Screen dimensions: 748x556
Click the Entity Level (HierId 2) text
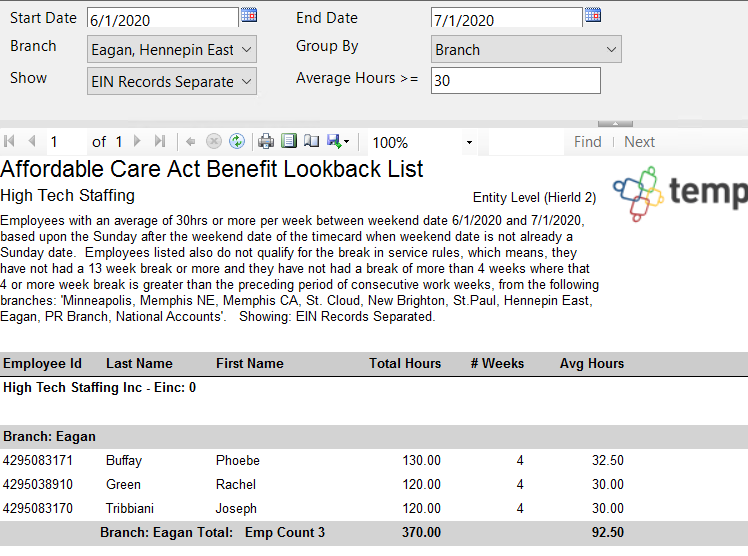tap(534, 197)
